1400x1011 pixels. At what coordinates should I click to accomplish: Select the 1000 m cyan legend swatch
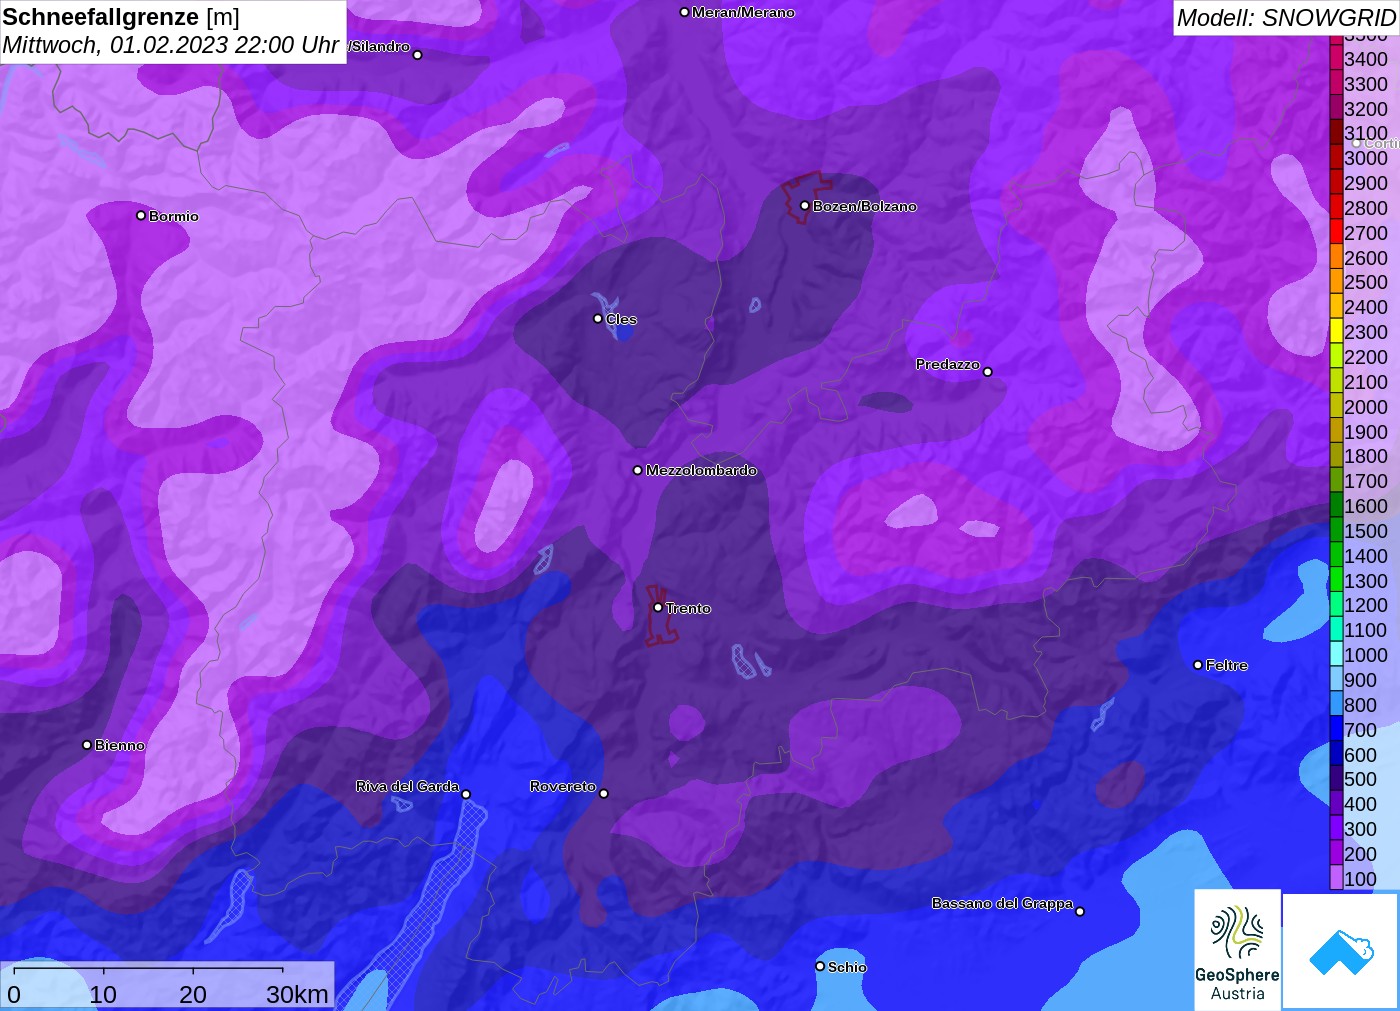point(1336,654)
